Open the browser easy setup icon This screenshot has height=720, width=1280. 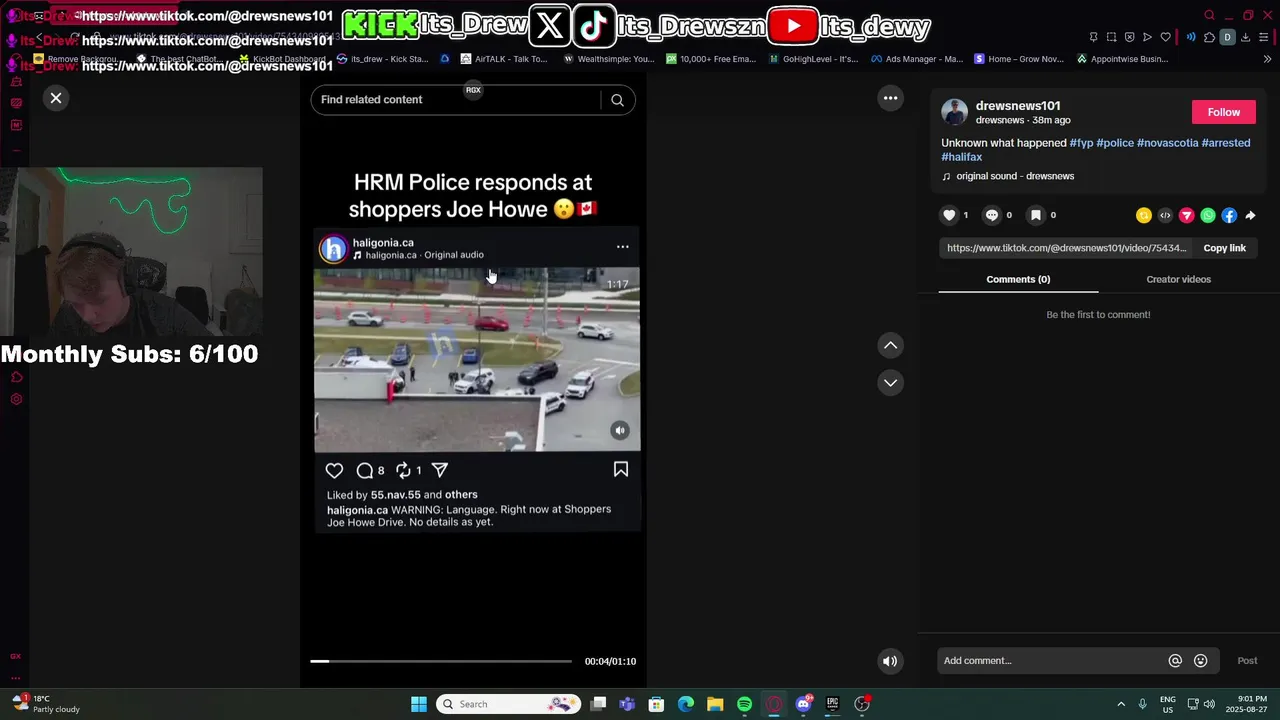(x=1263, y=37)
